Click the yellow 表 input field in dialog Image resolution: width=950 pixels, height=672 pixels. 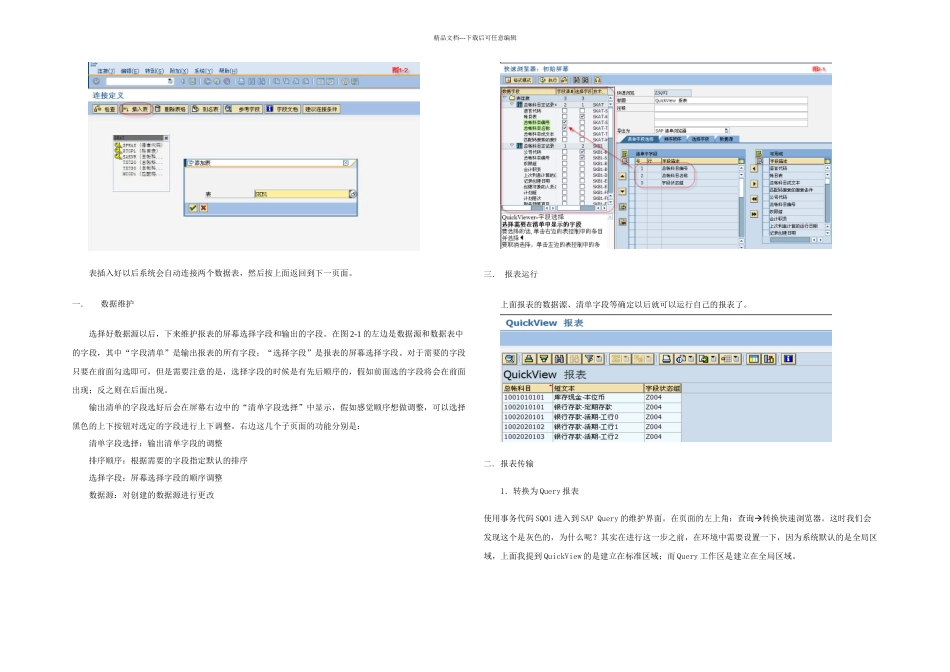pos(302,194)
